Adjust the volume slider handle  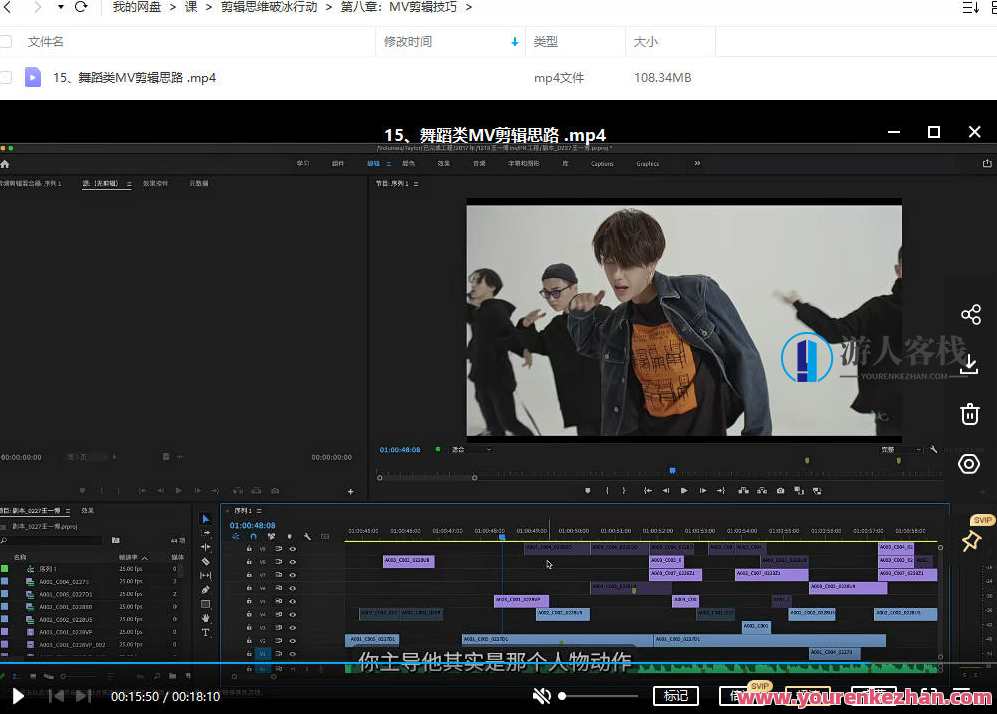pyautogui.click(x=563, y=696)
